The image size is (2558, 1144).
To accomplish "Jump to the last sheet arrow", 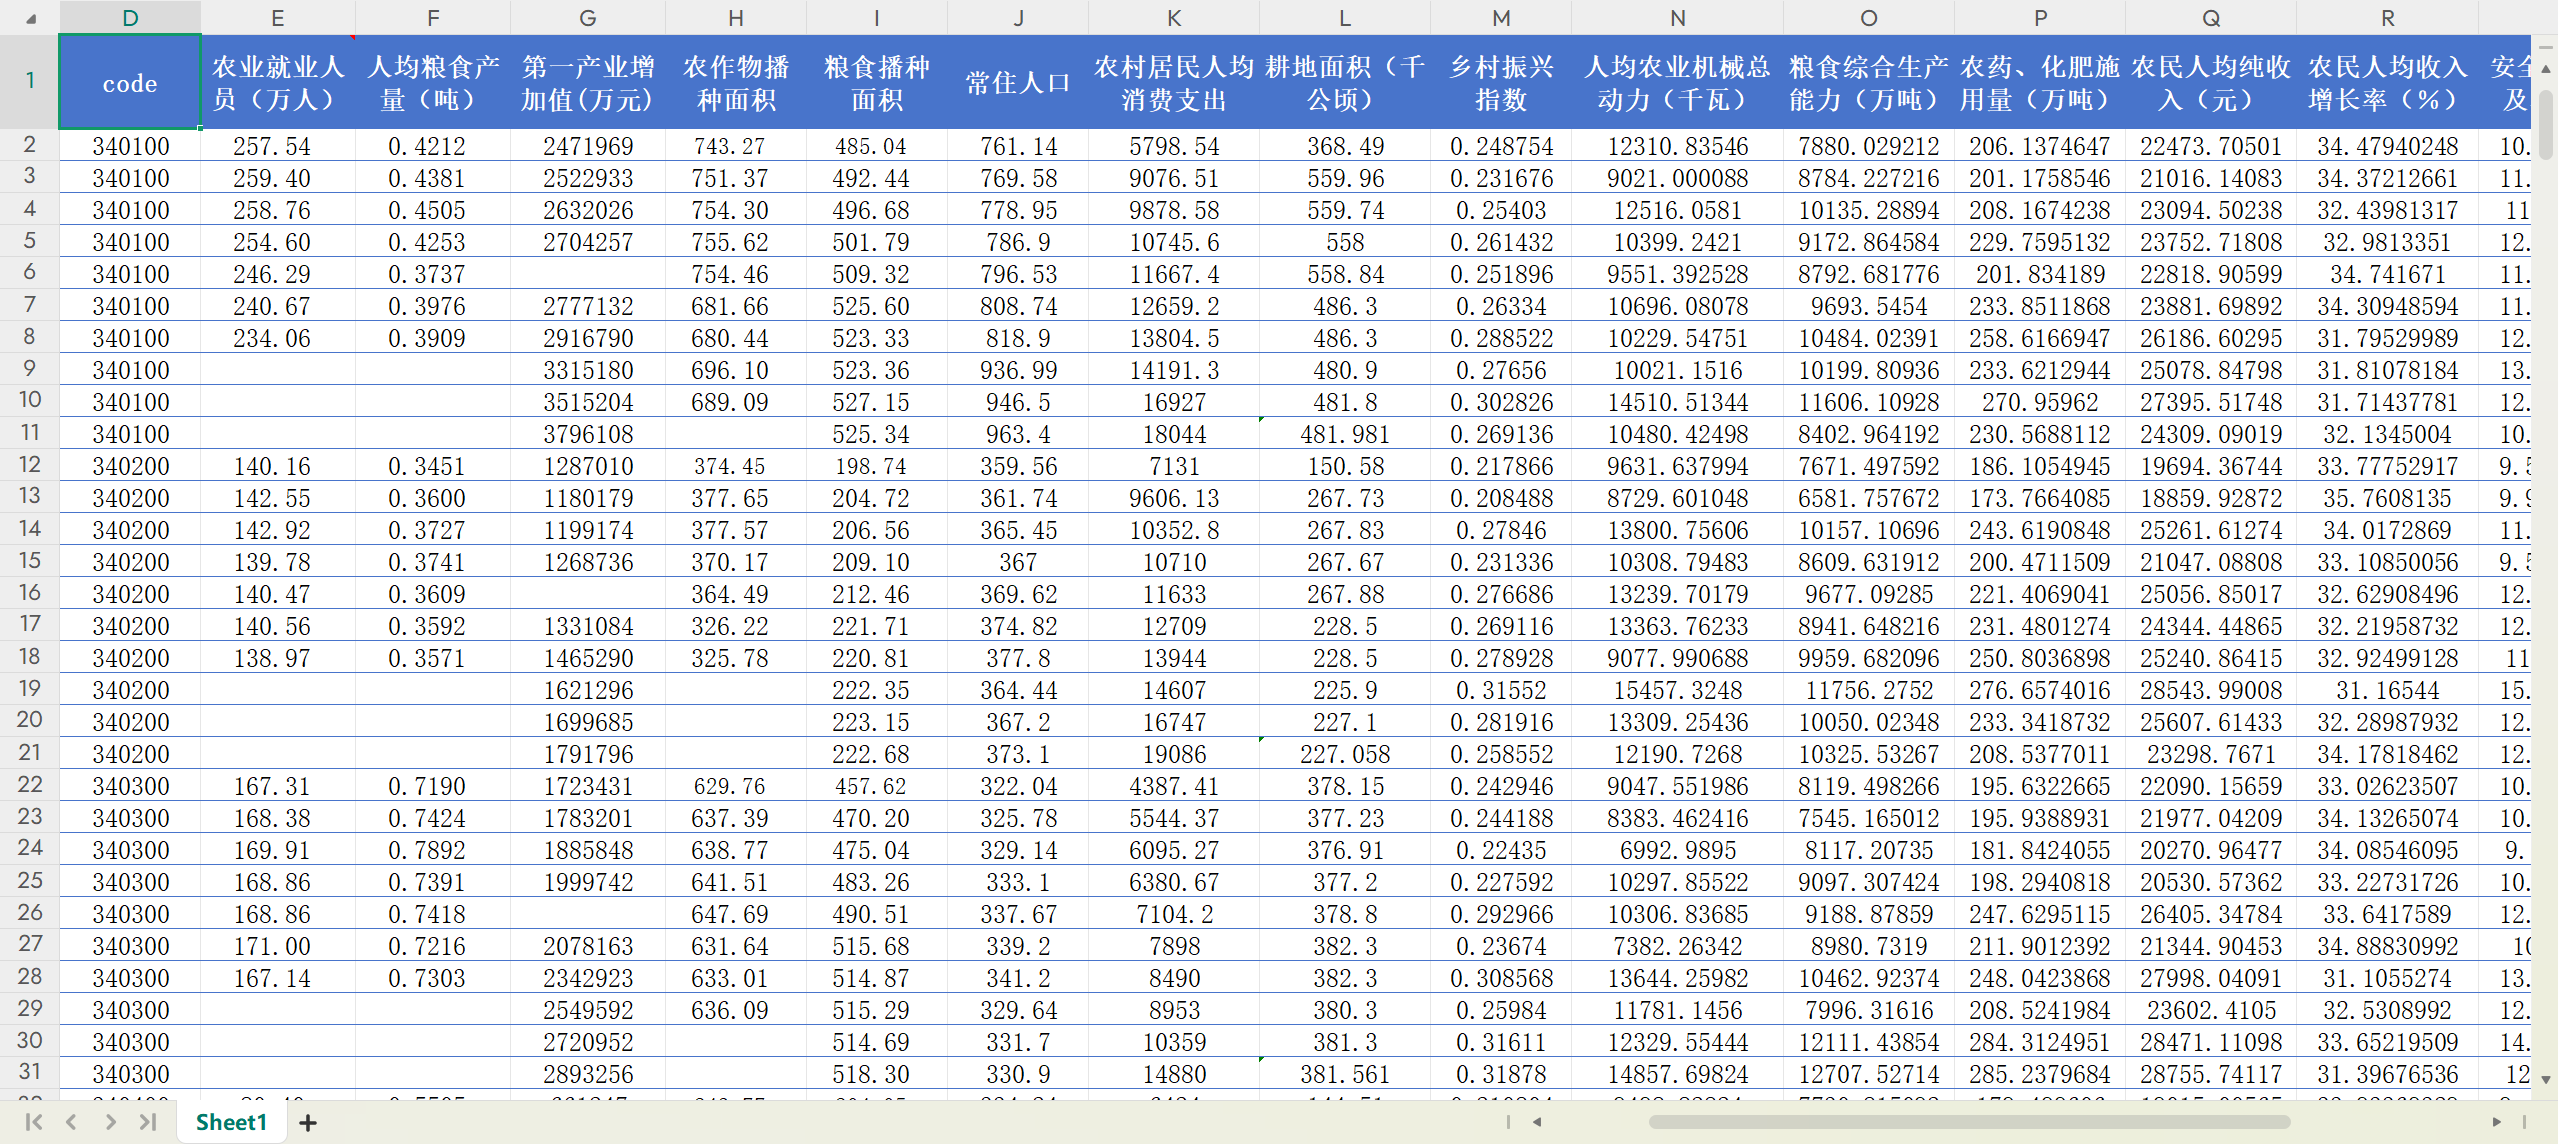I will pos(148,1122).
